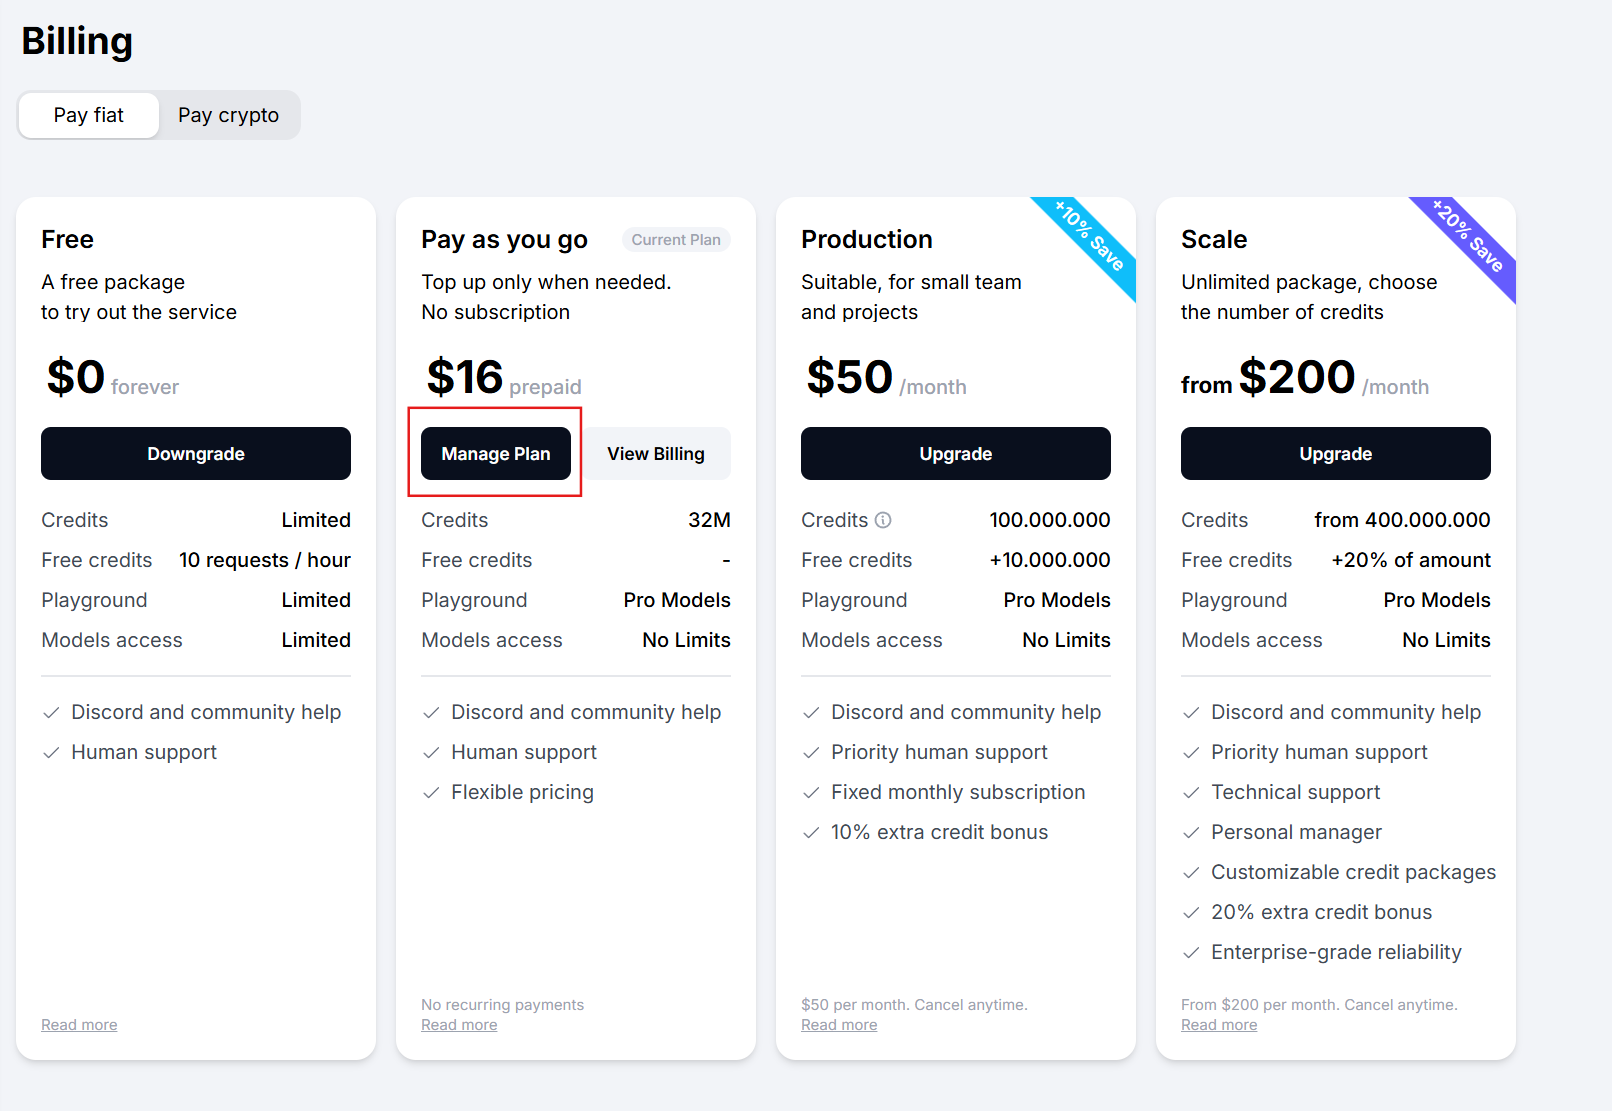The width and height of the screenshot is (1612, 1111).
Task: Click the +20% Save ribbon on Scale
Action: click(1469, 237)
